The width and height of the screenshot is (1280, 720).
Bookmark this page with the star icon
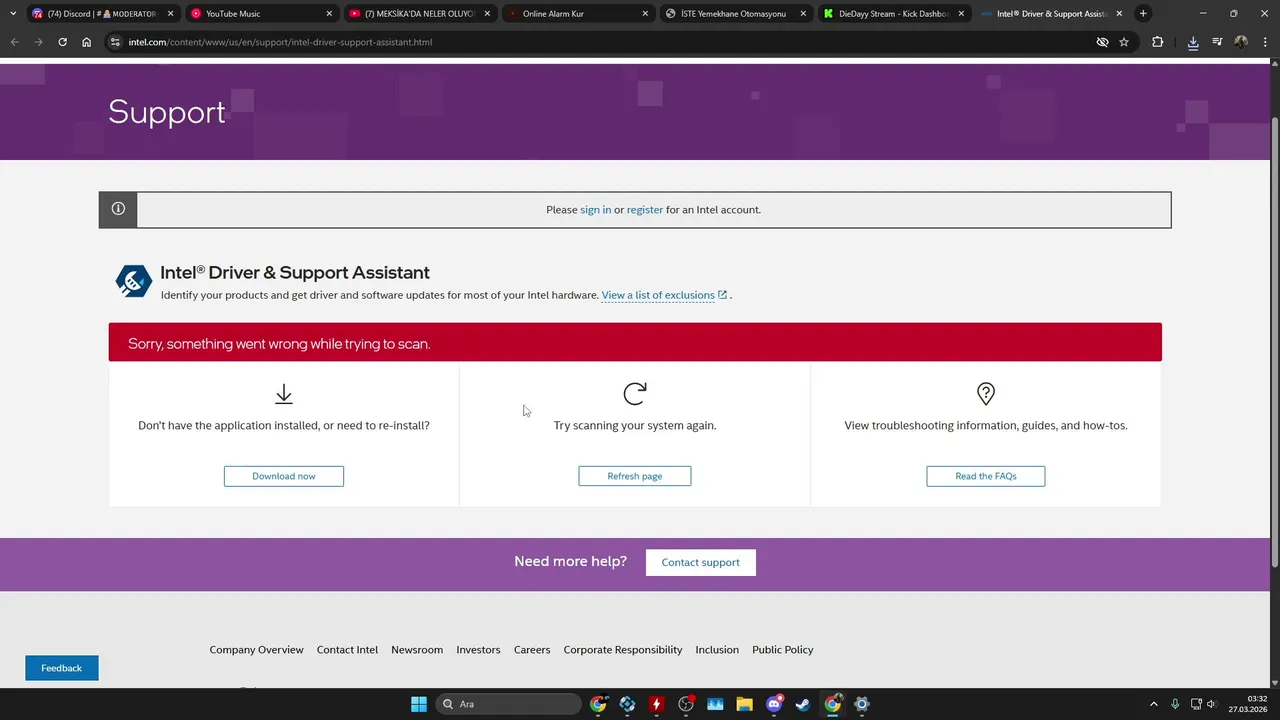click(1124, 42)
